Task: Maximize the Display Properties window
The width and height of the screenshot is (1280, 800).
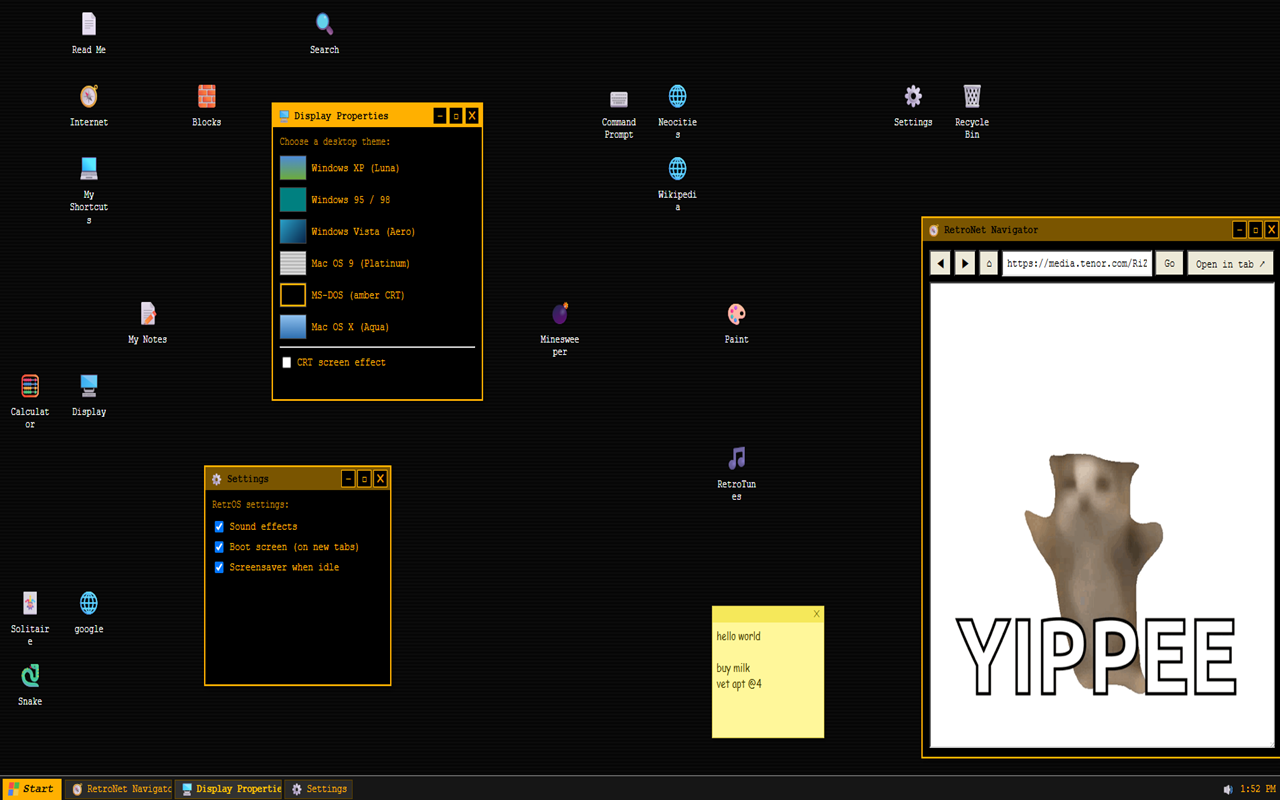Action: (456, 116)
